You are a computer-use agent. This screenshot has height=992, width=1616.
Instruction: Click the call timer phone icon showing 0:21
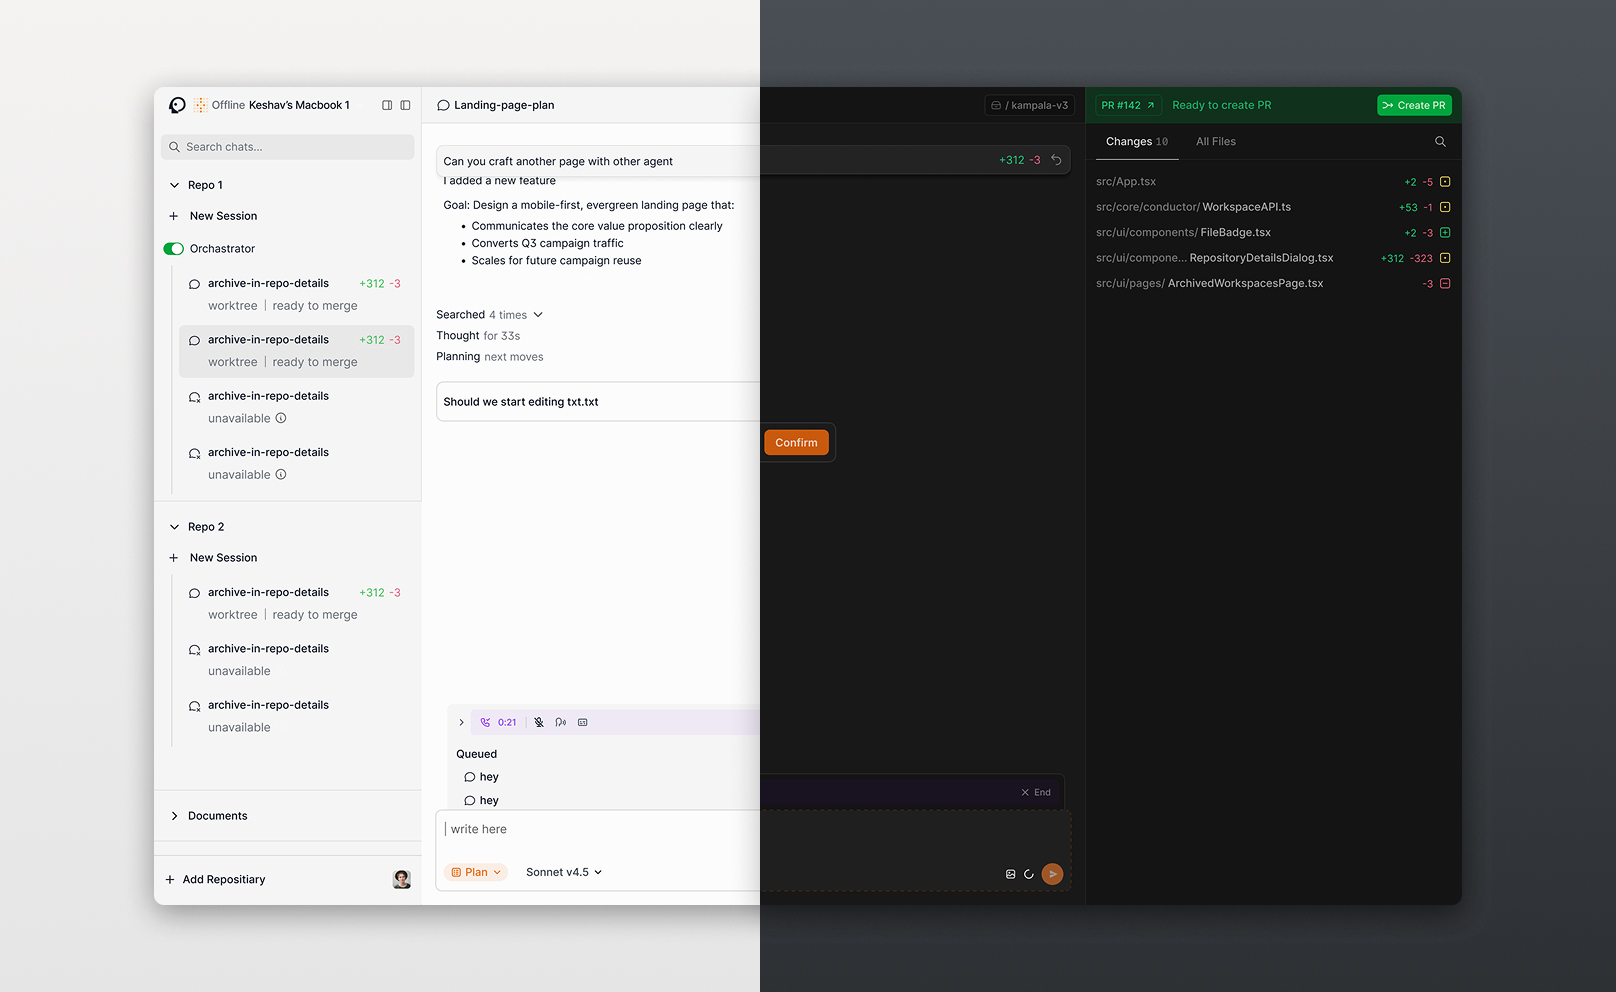click(485, 722)
